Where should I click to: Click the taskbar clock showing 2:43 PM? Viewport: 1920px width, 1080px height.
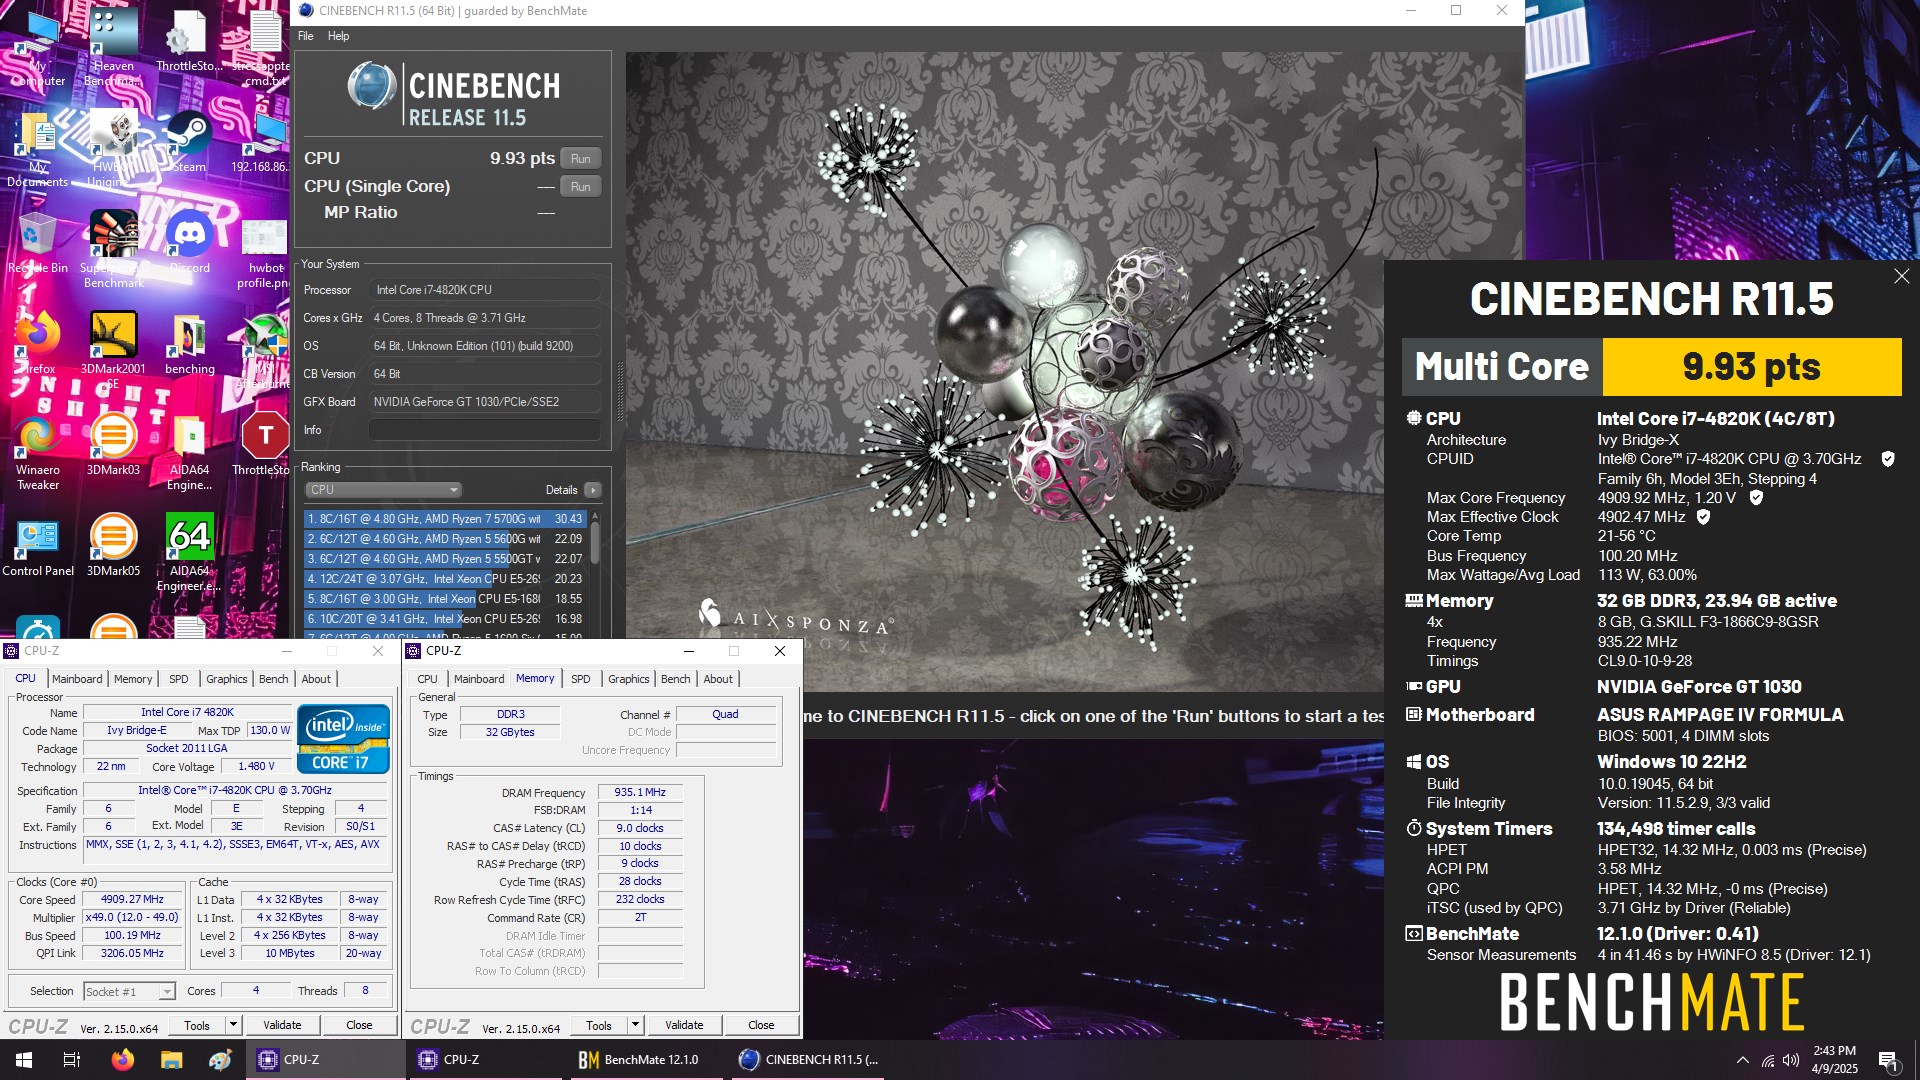tap(1834, 1060)
